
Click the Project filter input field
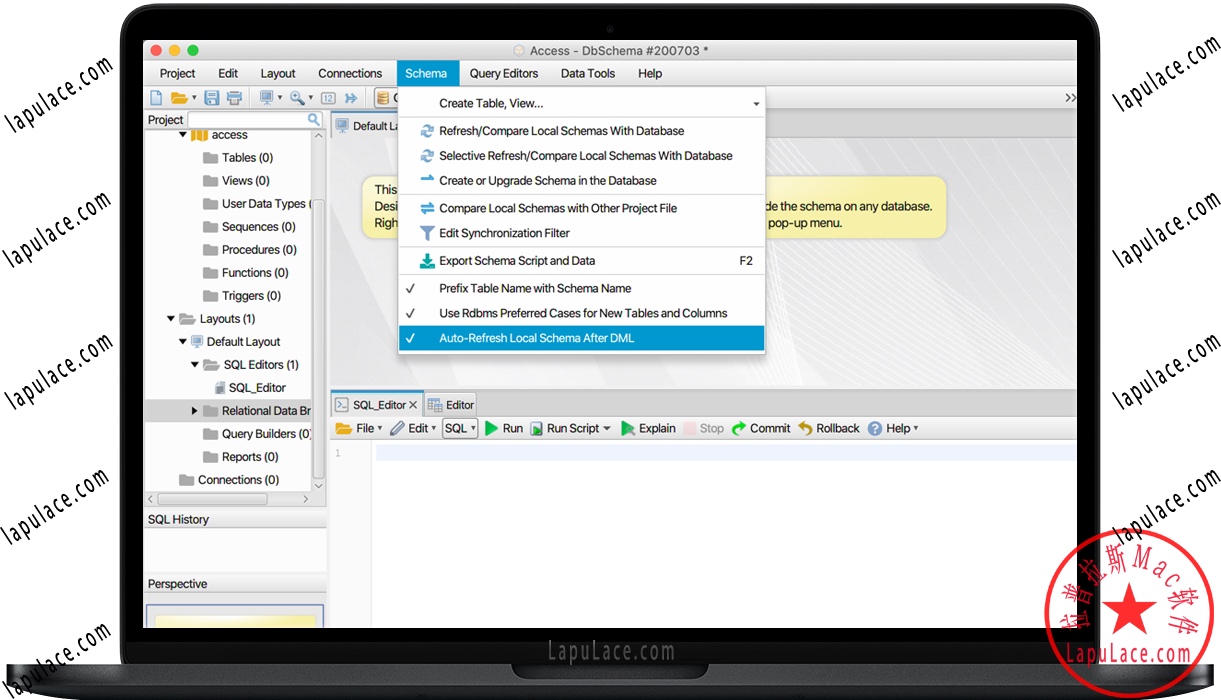pyautogui.click(x=248, y=119)
